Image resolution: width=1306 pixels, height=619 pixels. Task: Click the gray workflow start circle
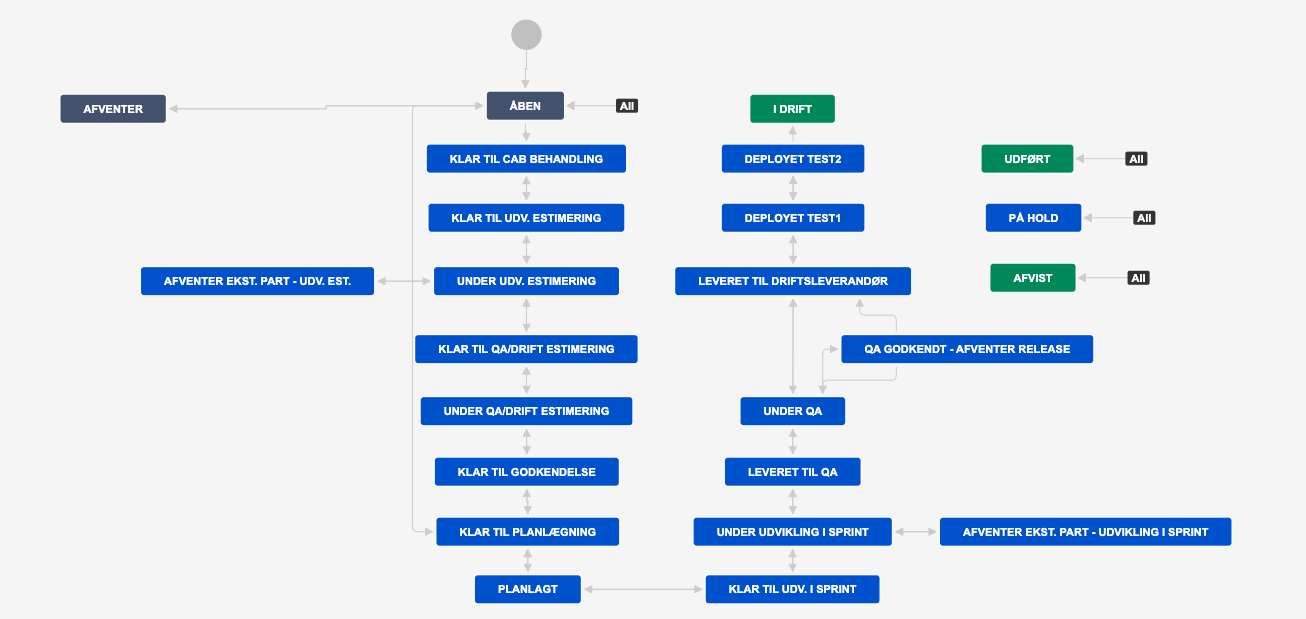526,35
